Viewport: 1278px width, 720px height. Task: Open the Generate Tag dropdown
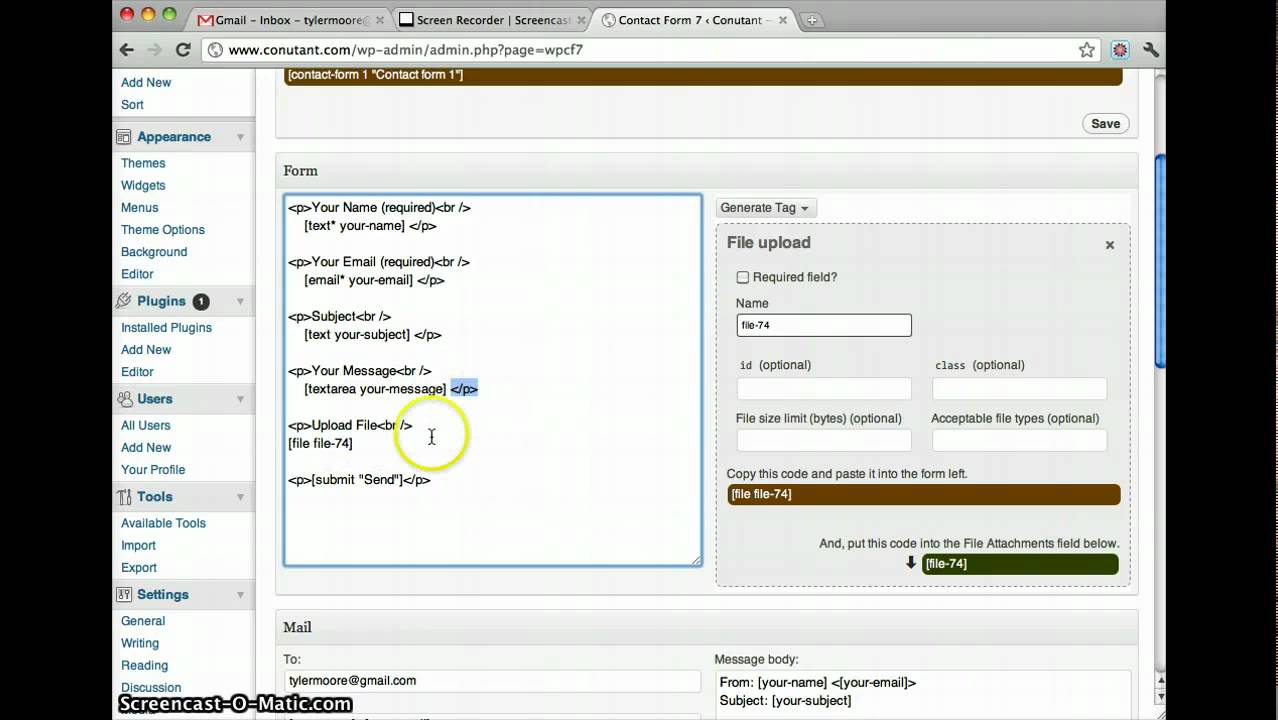coord(766,208)
